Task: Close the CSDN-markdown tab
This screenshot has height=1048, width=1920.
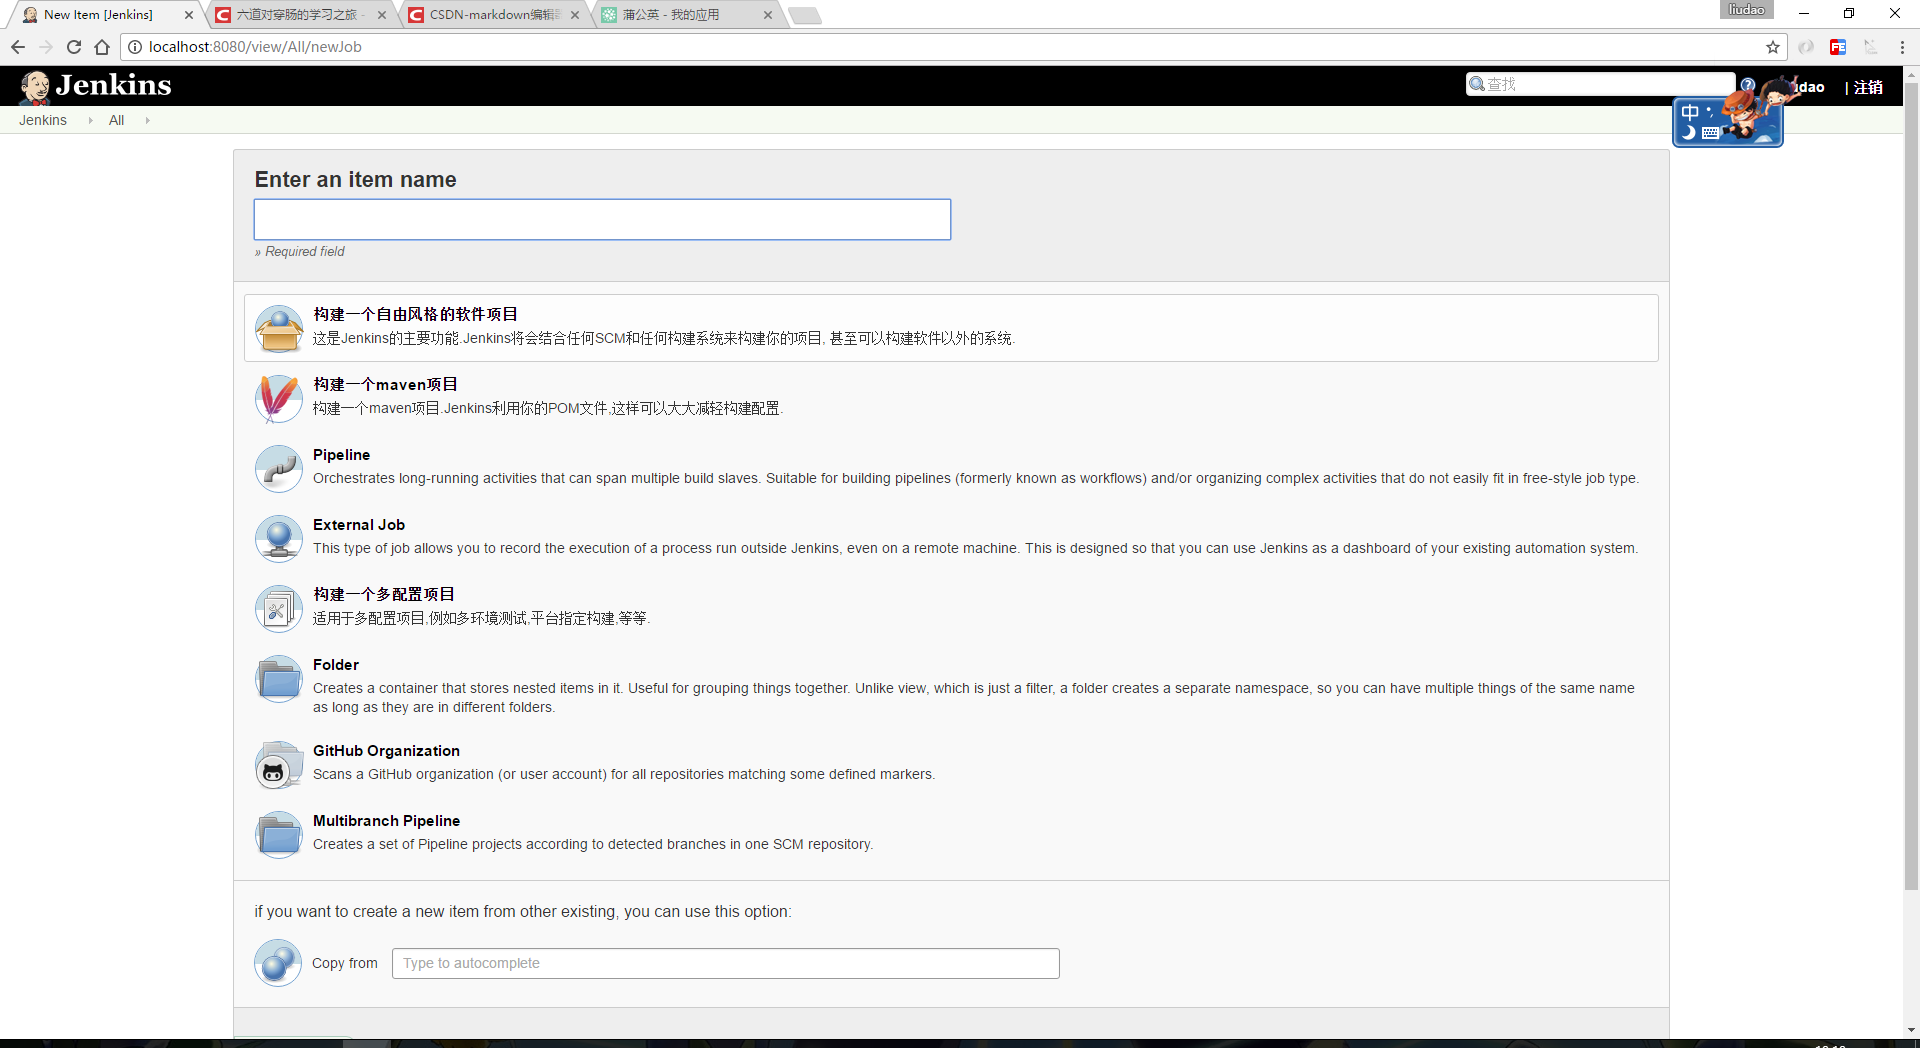Action: pyautogui.click(x=575, y=15)
